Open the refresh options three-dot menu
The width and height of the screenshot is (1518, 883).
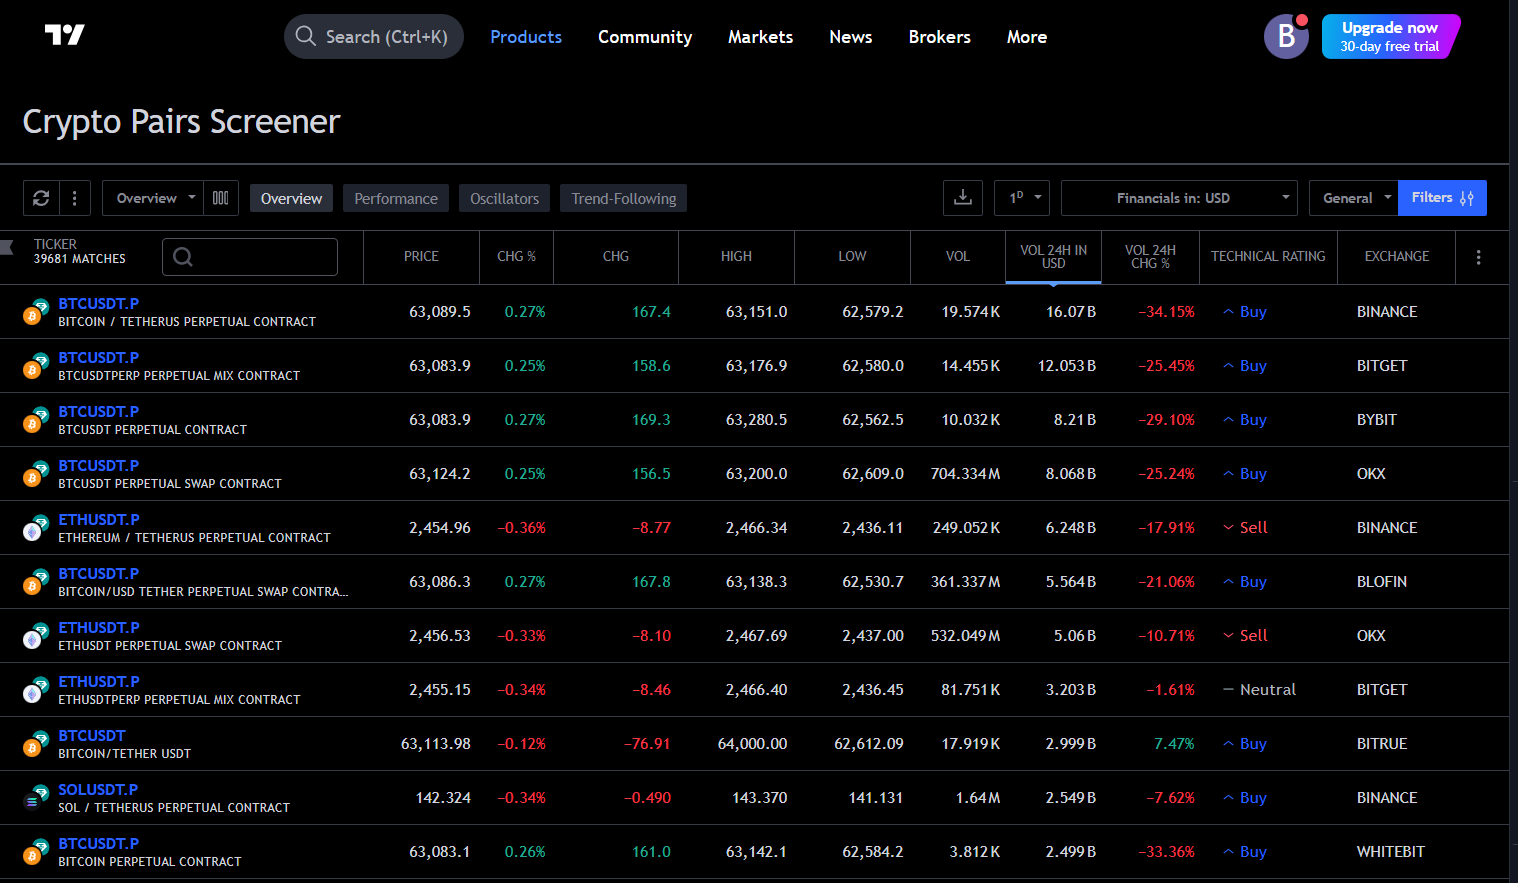point(75,198)
